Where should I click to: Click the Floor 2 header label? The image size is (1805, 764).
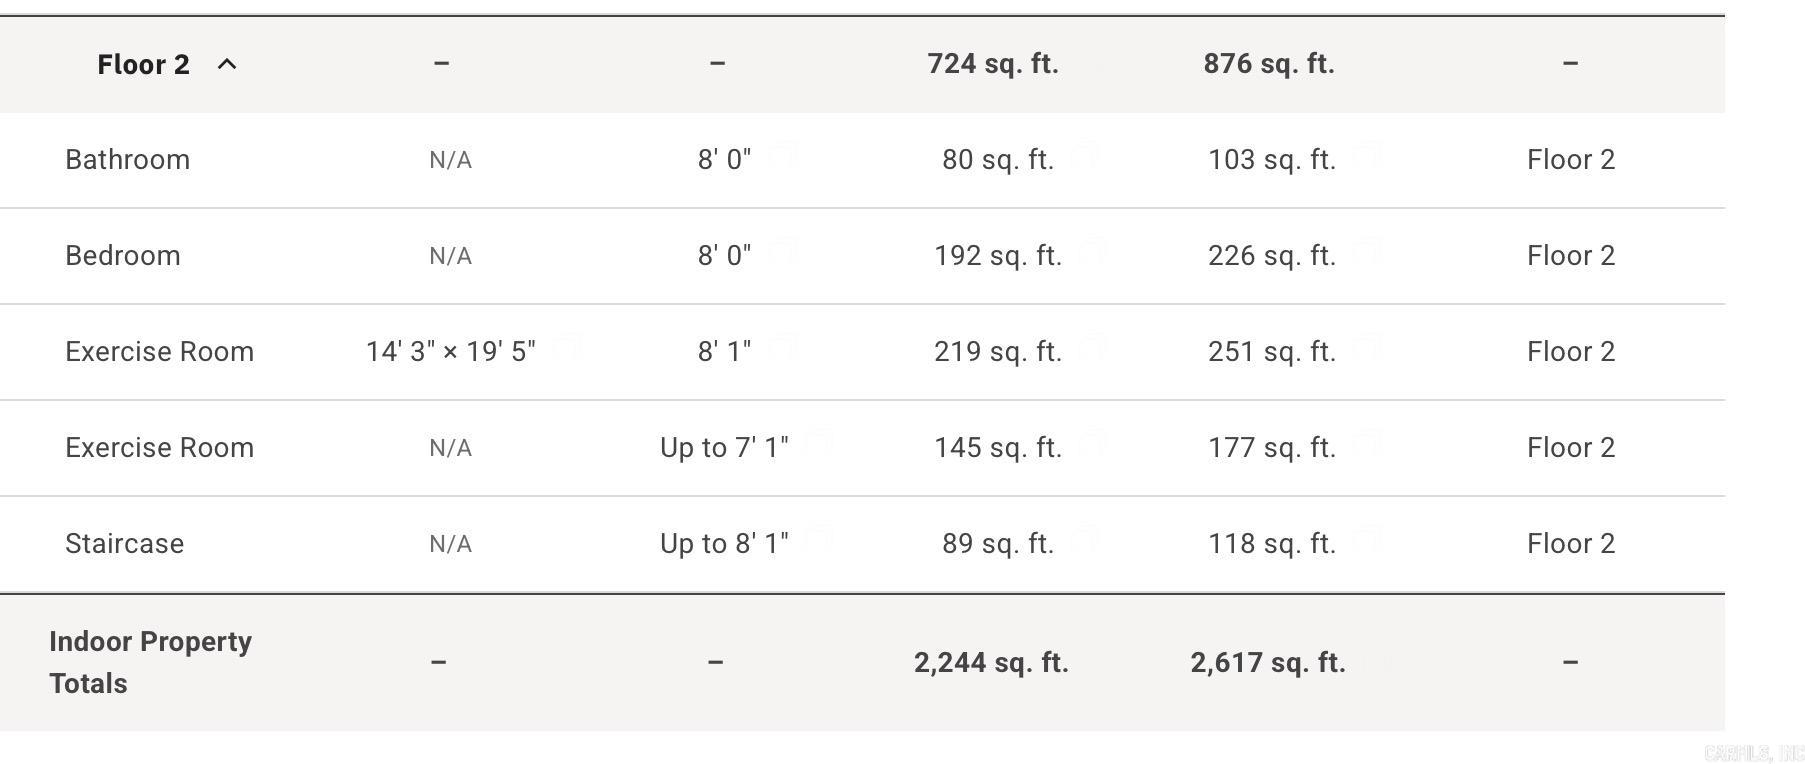click(143, 65)
